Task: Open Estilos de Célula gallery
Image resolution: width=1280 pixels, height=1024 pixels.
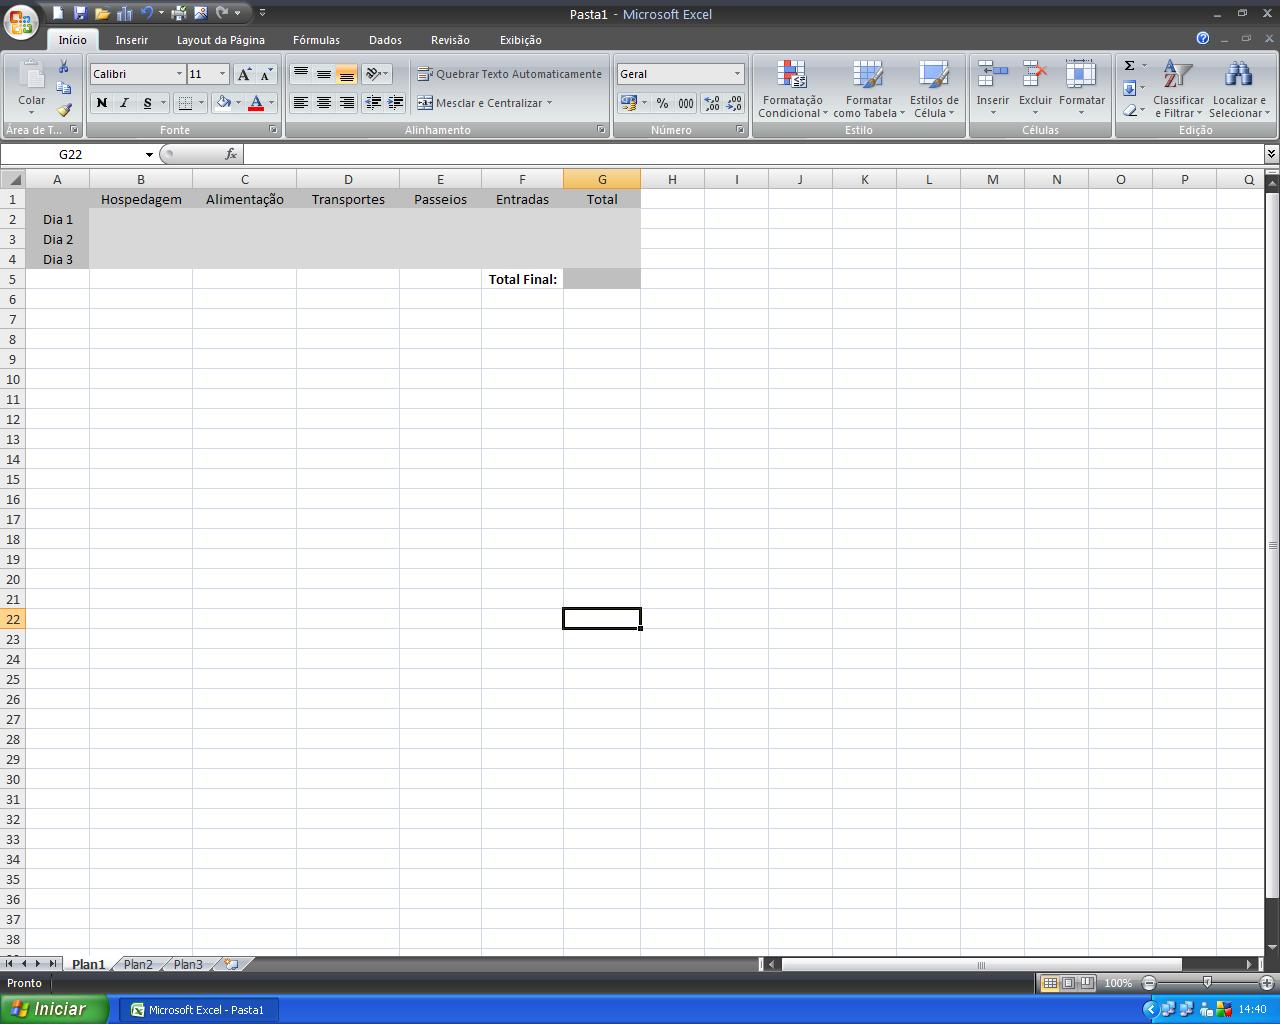Action: coord(934,89)
